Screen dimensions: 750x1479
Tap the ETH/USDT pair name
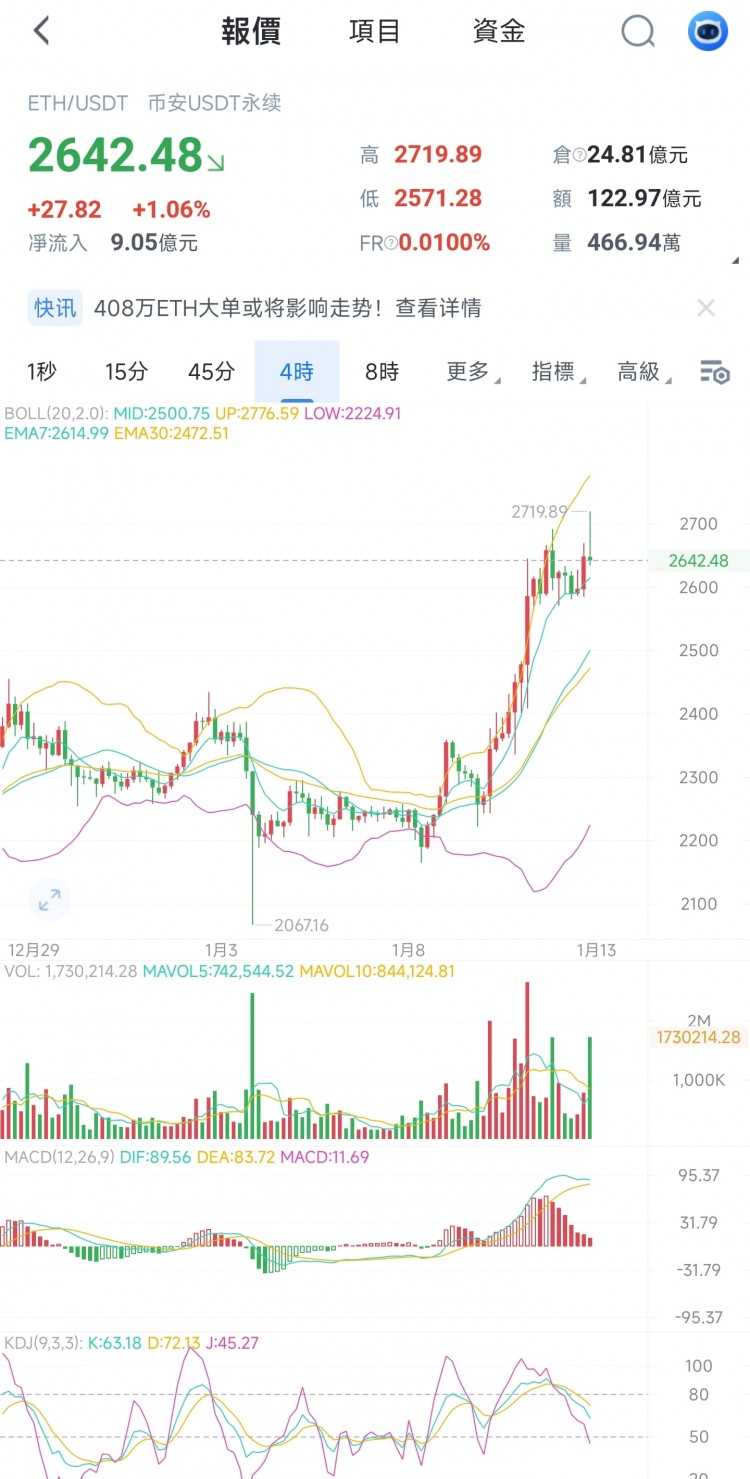(77, 103)
